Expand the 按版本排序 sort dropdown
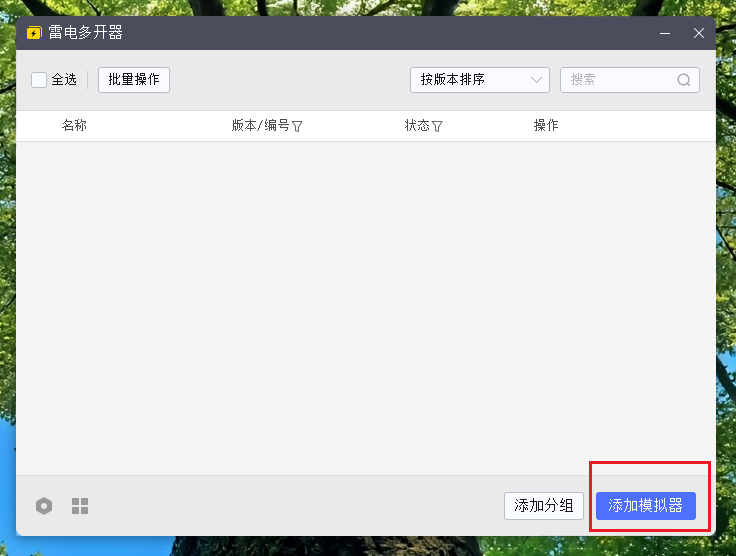 coord(480,80)
